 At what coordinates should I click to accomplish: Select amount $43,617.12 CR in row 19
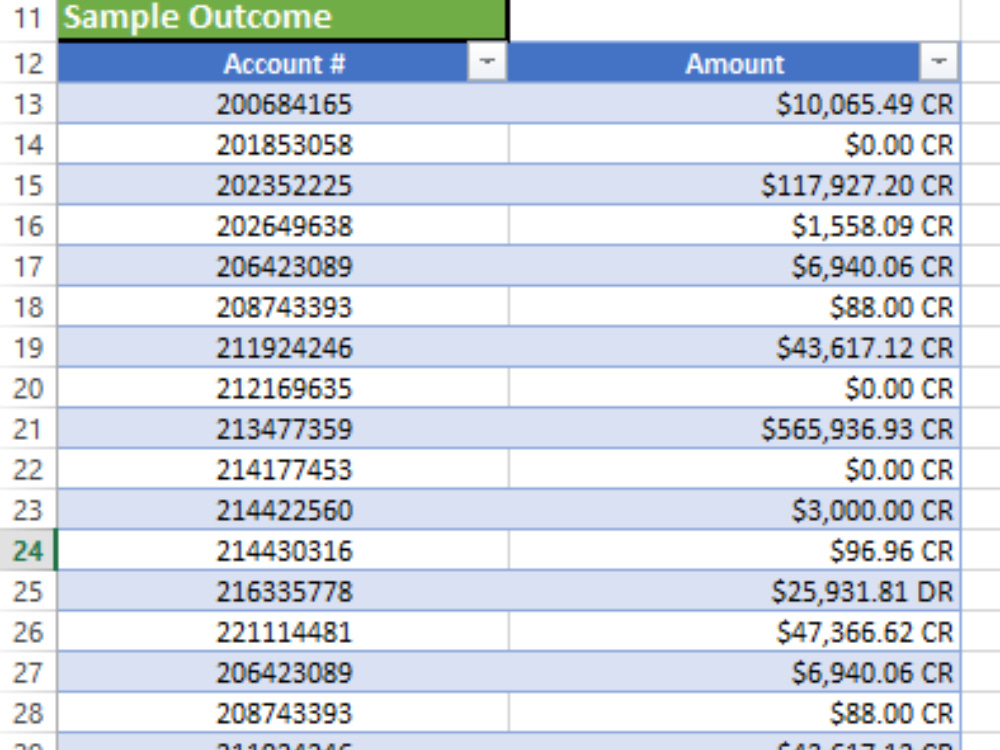click(734, 348)
